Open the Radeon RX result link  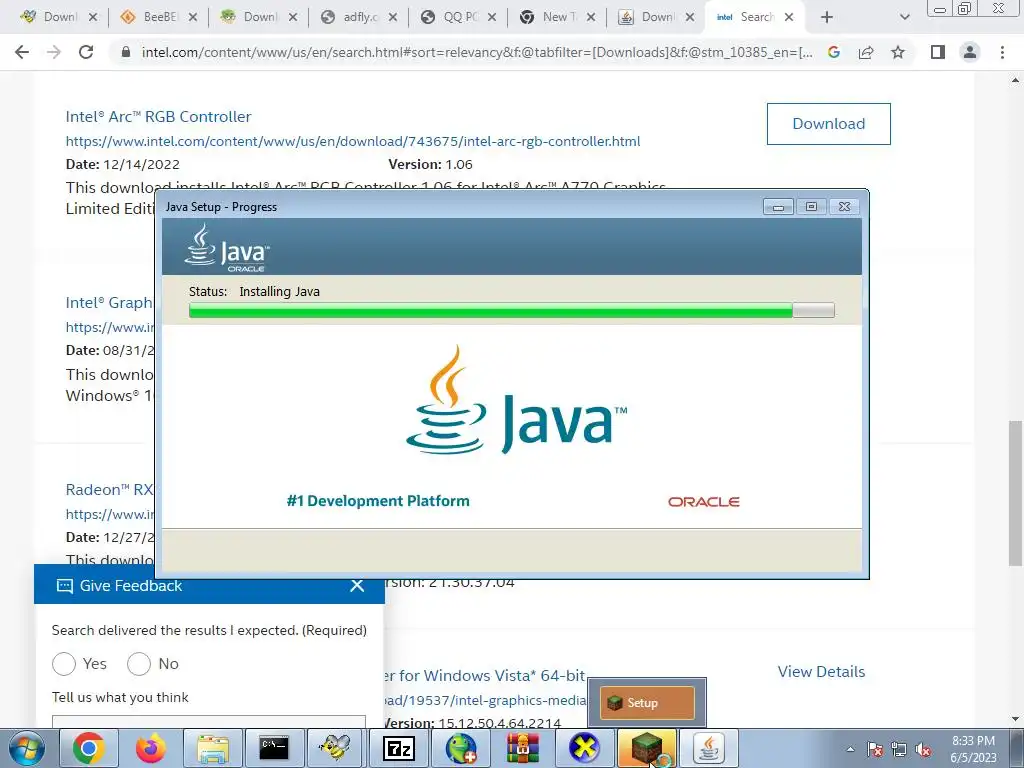click(109, 489)
